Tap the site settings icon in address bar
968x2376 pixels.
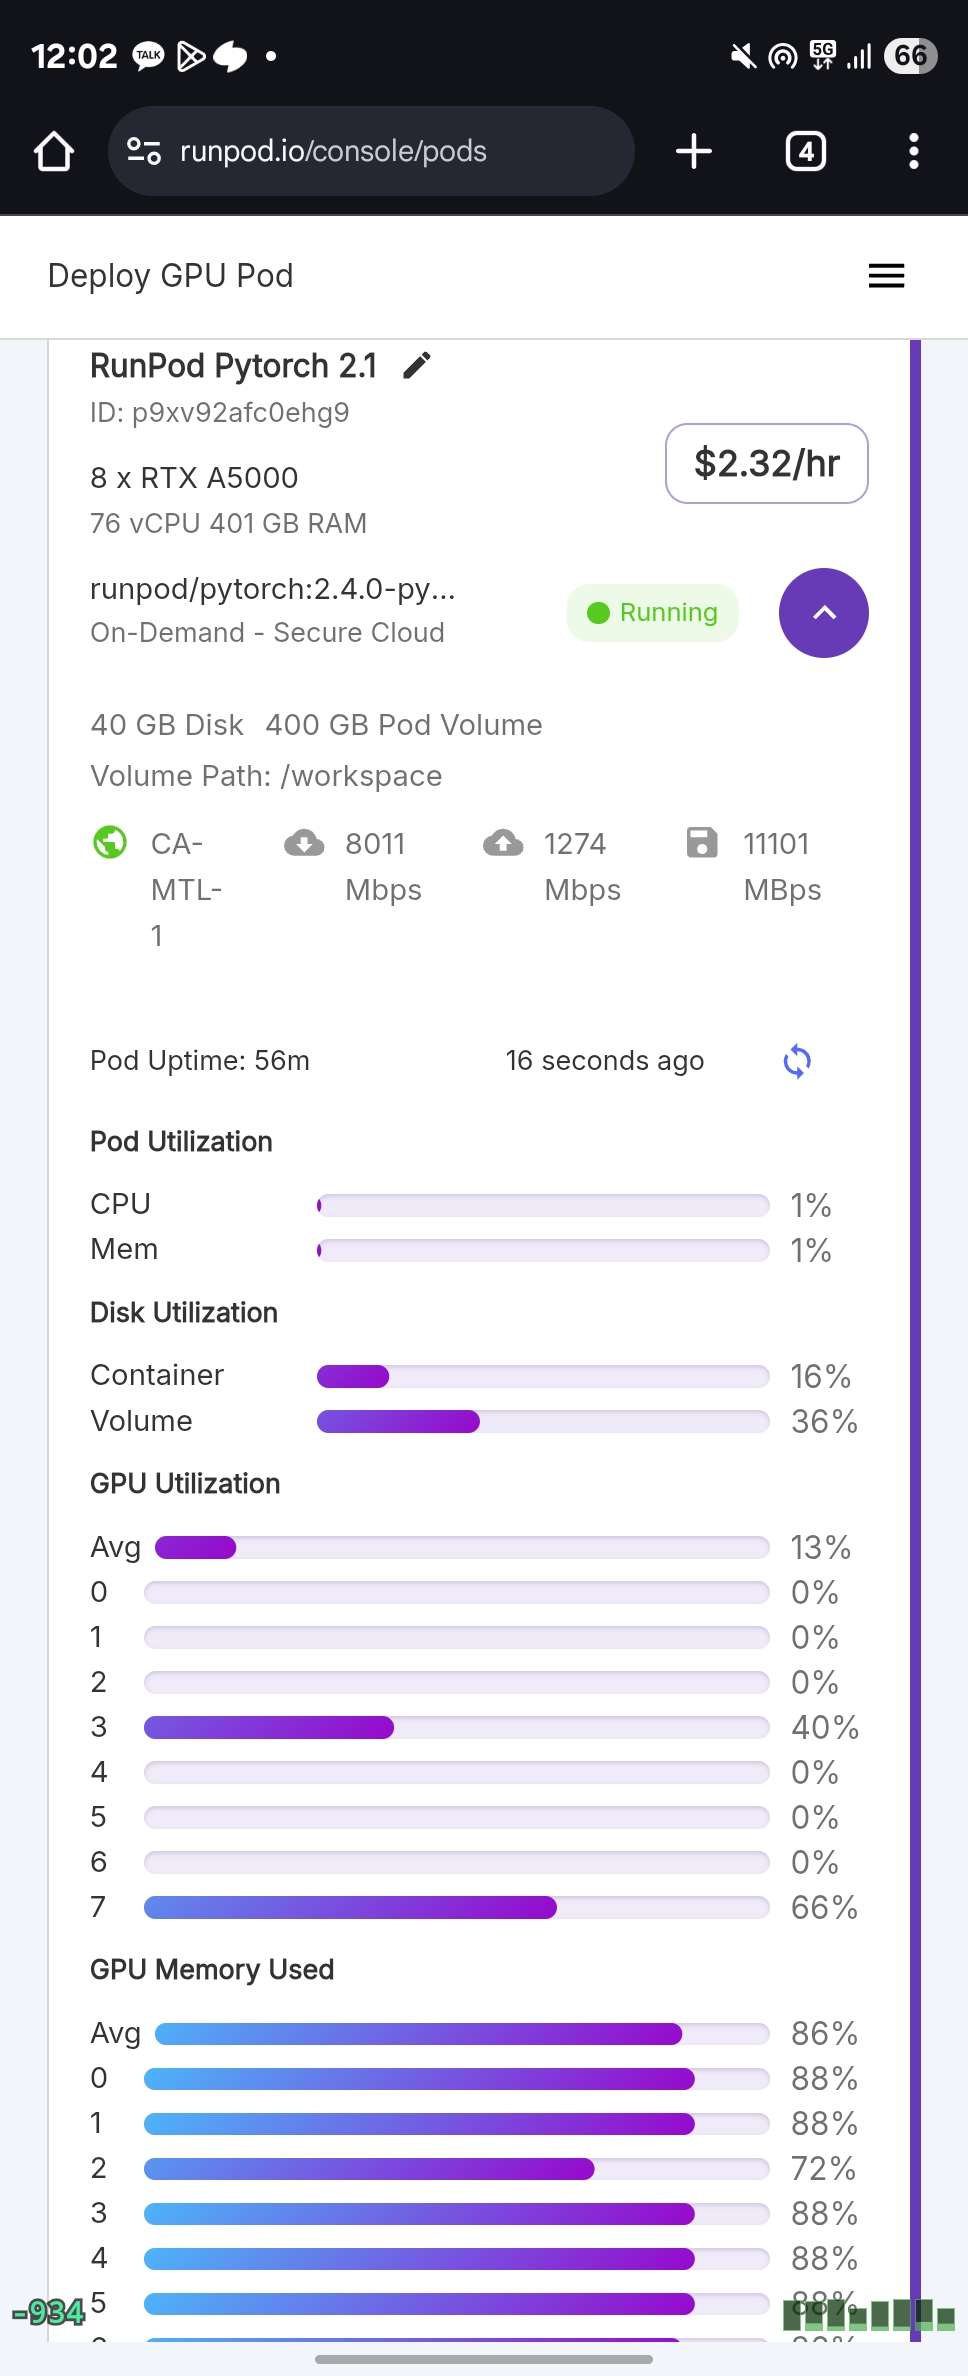click(x=144, y=152)
